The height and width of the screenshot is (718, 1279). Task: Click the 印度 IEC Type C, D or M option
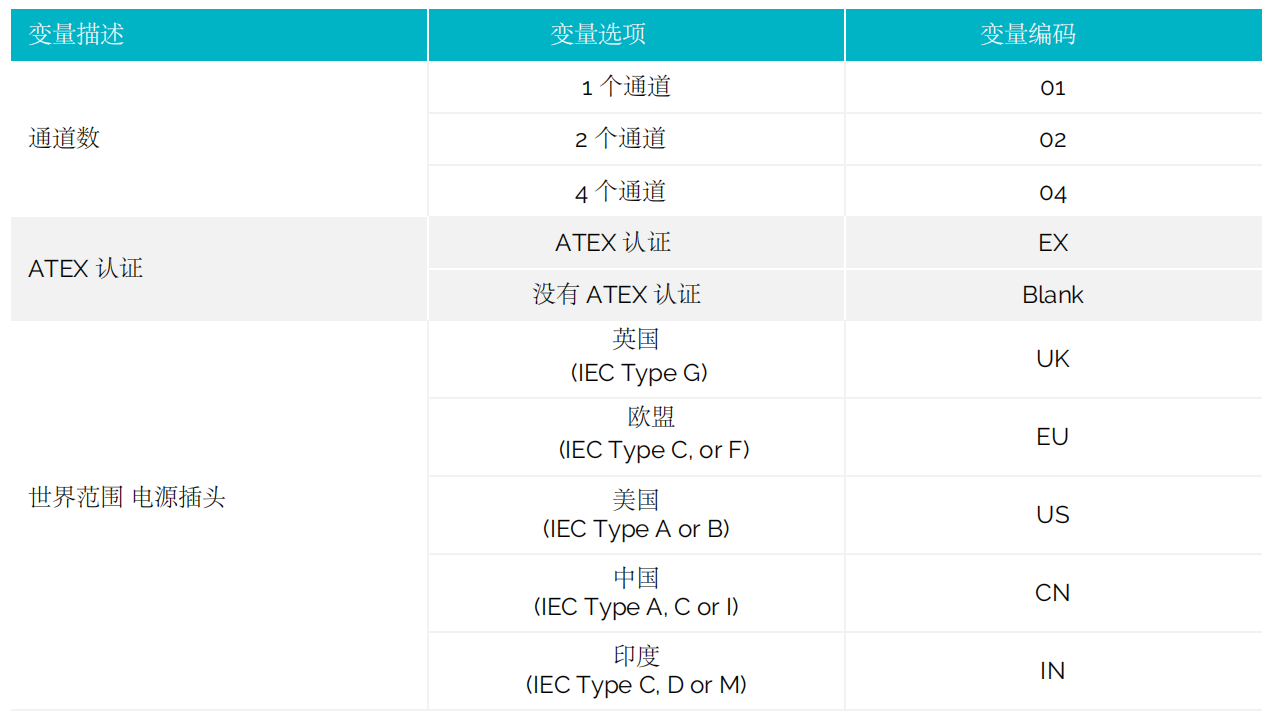(636, 670)
